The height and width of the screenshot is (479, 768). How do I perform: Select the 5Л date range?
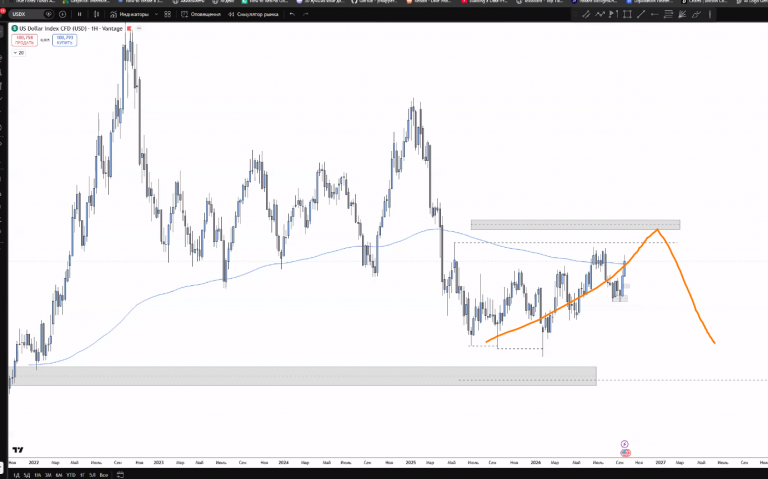point(92,475)
